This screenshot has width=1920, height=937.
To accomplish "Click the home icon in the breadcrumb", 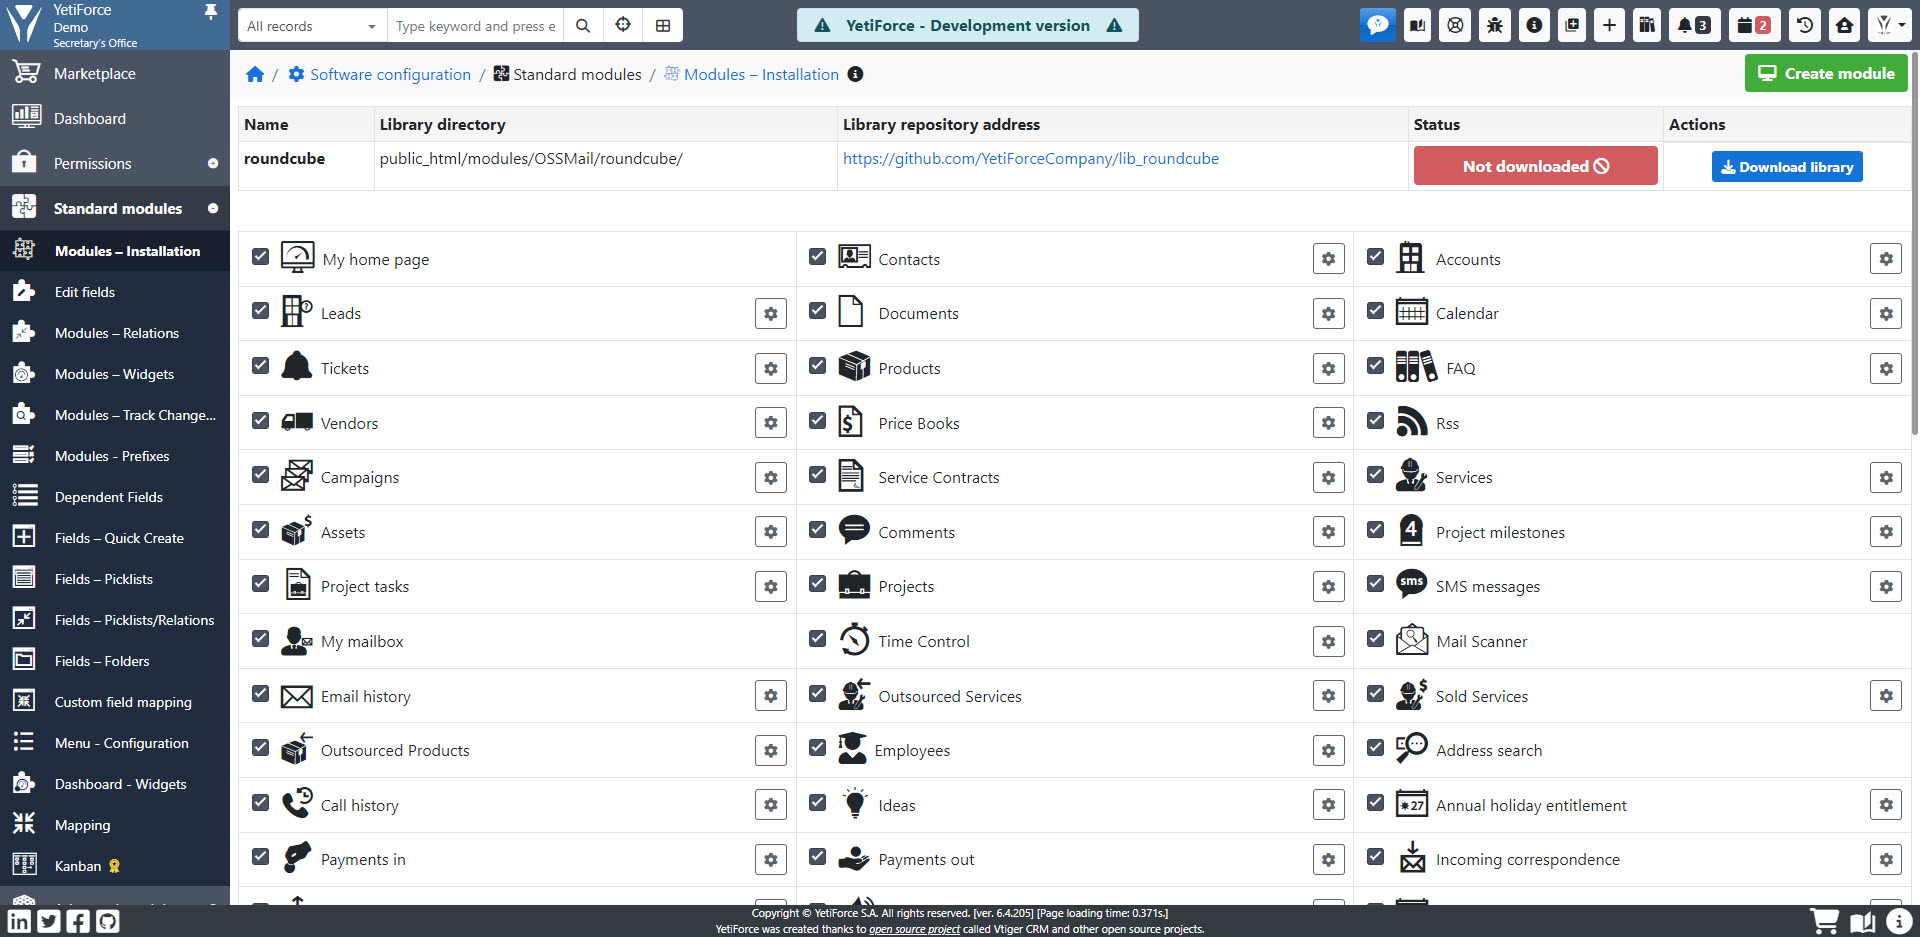I will click(255, 74).
